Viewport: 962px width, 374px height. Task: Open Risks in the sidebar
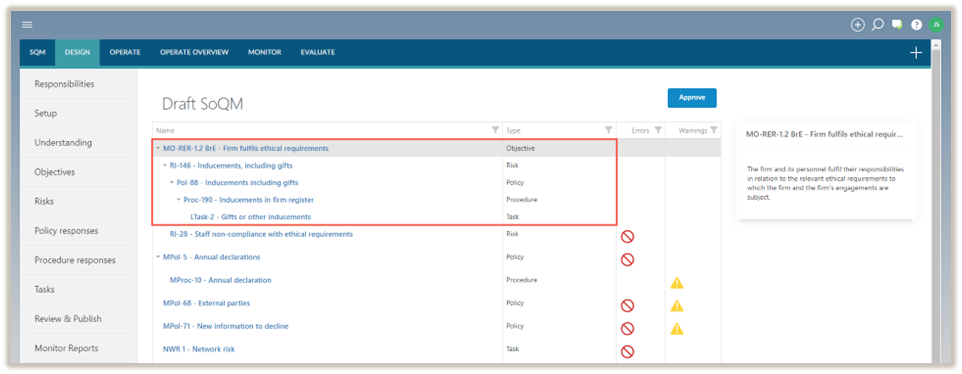coord(45,202)
